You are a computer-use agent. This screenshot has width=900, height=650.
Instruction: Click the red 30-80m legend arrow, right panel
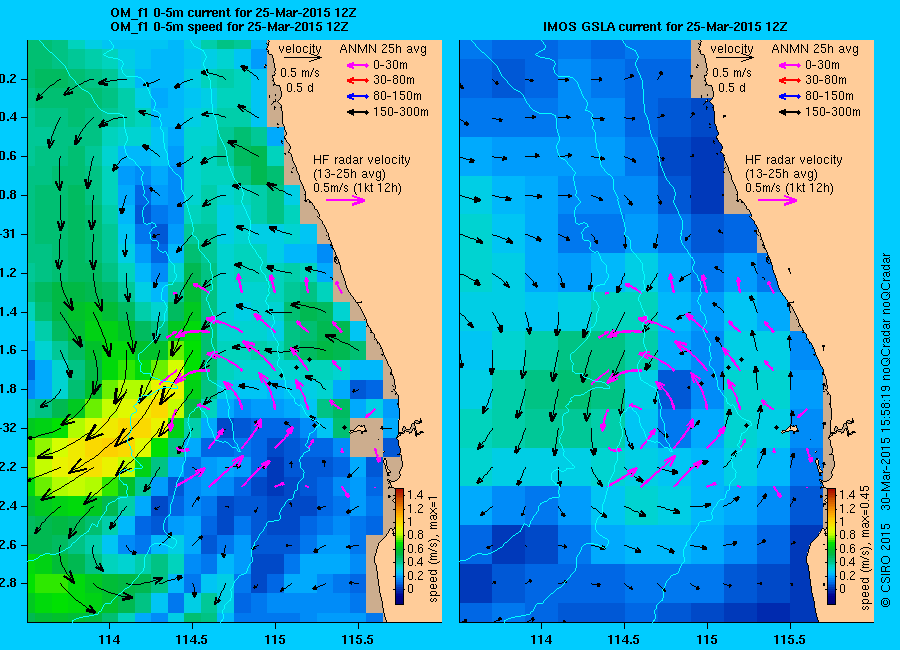click(x=790, y=80)
